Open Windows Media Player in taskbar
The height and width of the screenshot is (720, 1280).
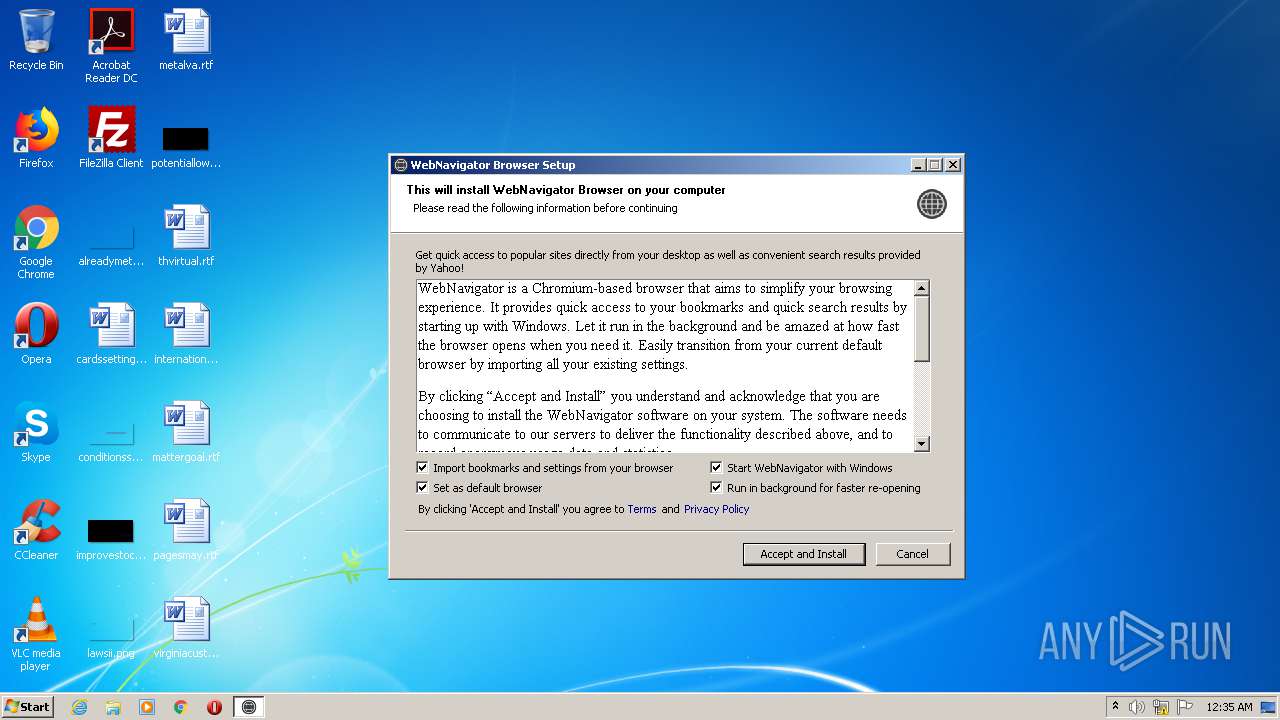147,707
